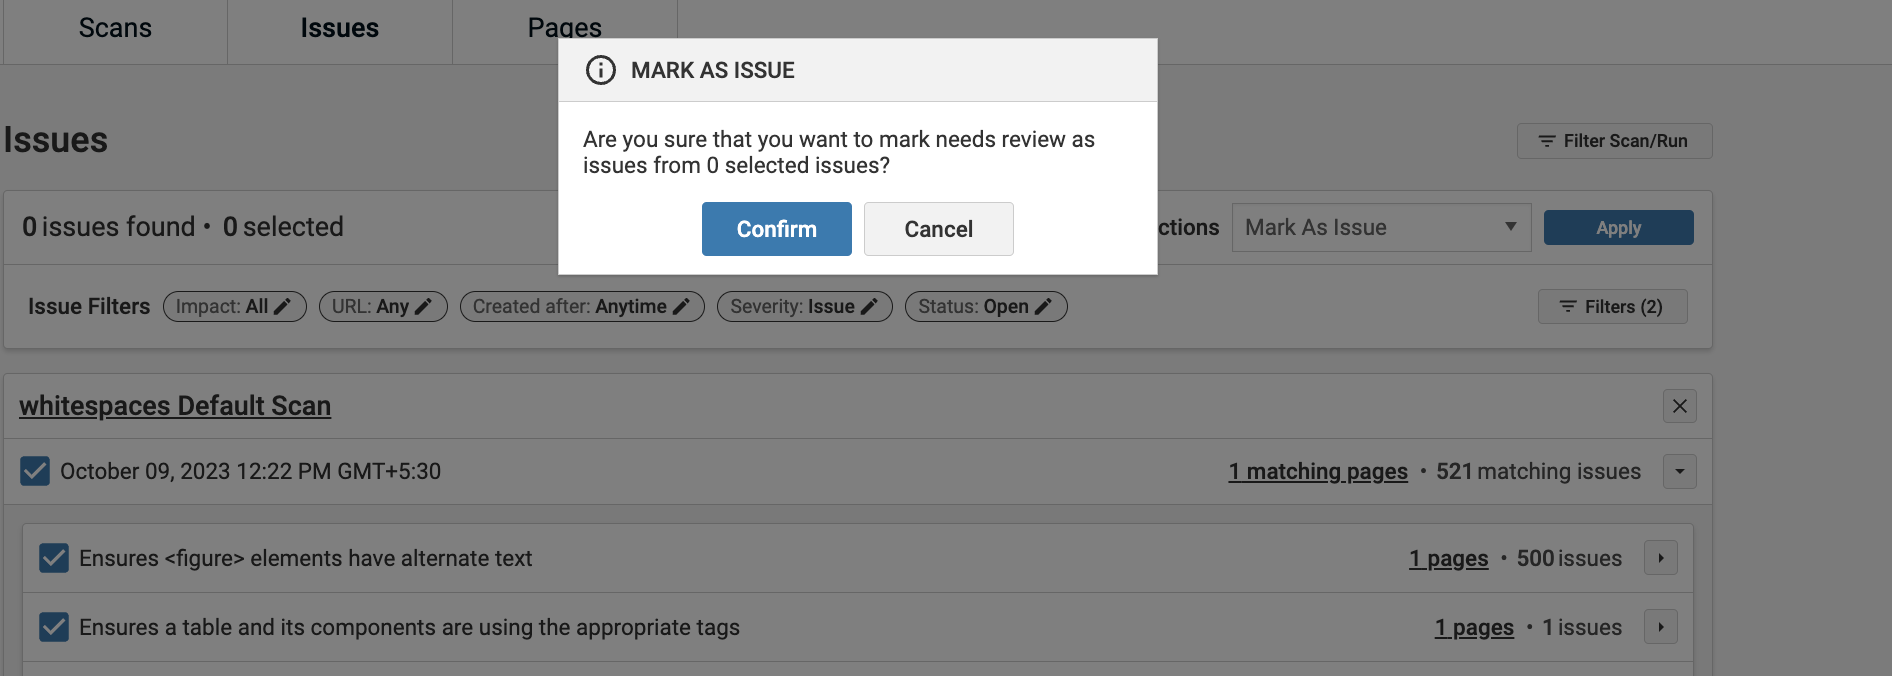
Task: Uncheck the table components rule checkbox
Action: (54, 627)
